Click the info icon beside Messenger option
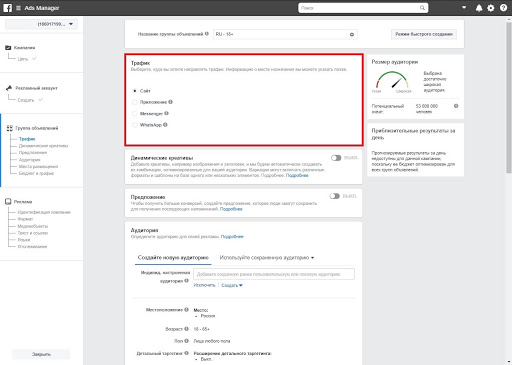Viewport: 512px width, 365px height. point(166,113)
